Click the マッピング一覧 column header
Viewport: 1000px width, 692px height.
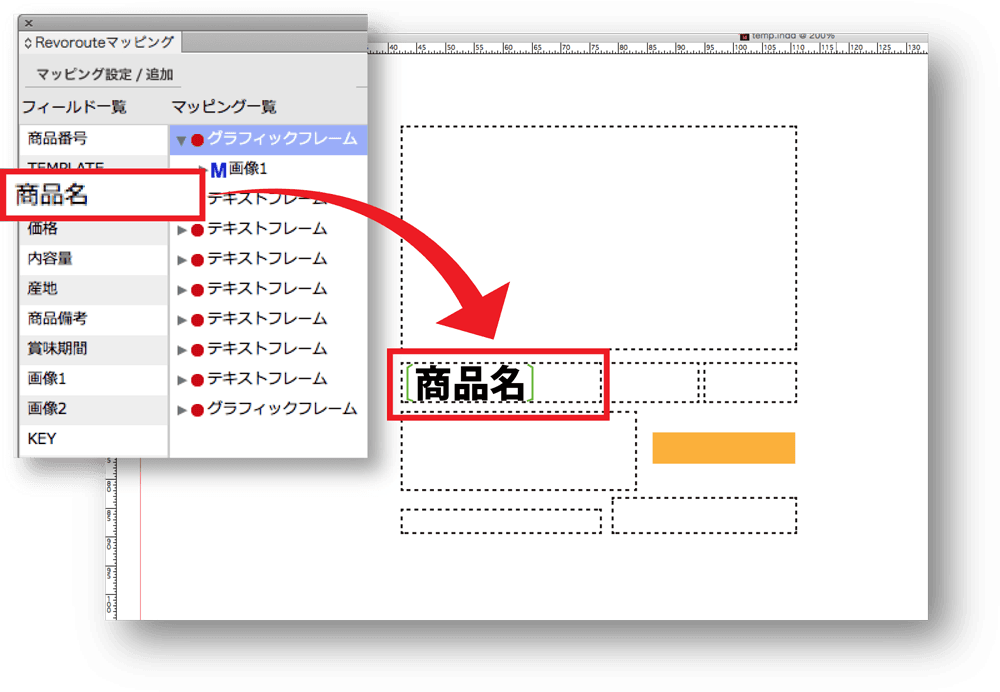224,107
